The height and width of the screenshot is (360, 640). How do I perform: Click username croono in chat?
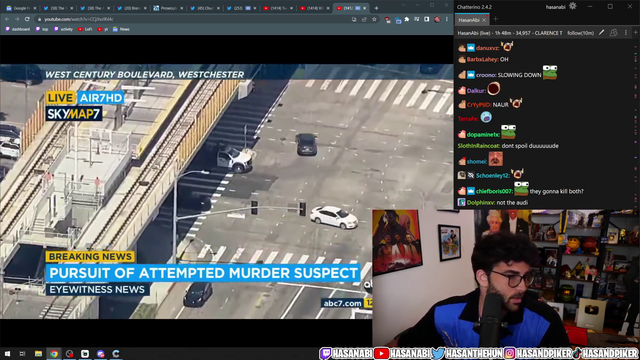[486, 75]
